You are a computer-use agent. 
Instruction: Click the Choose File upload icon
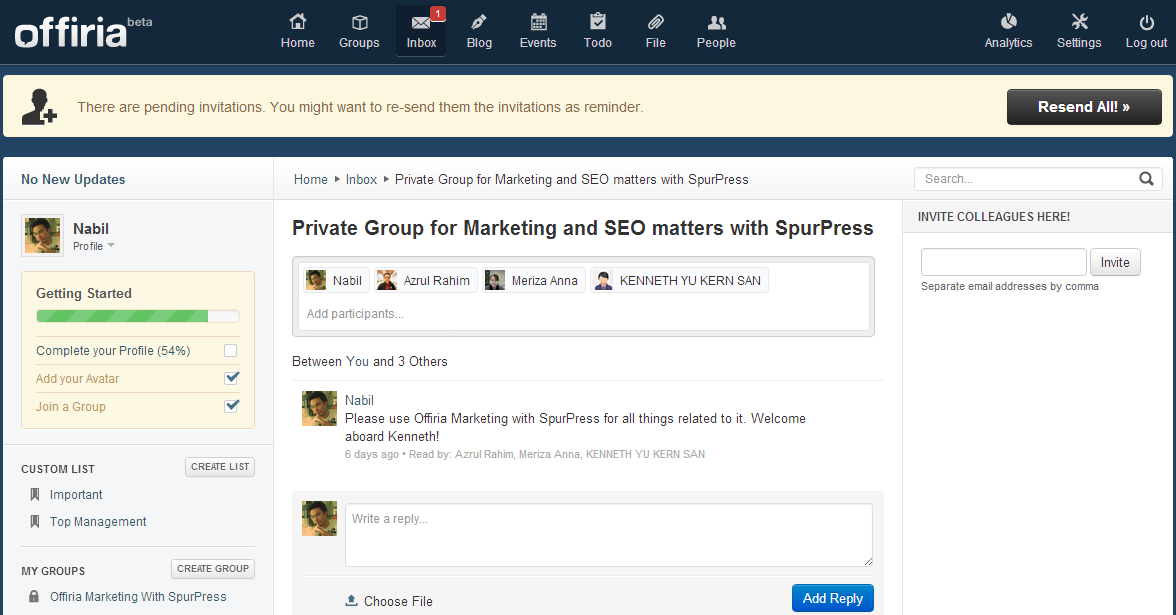point(351,601)
